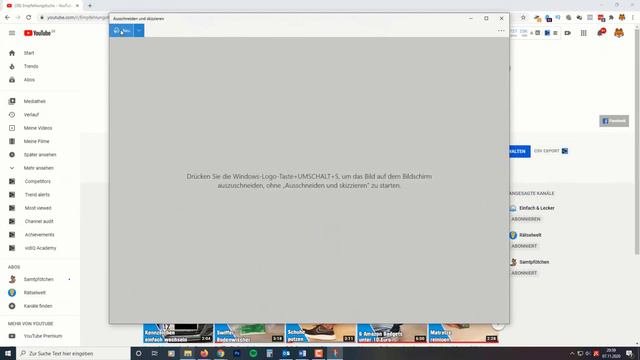
Task: Open Channel audit in sidebar
Action: click(40, 221)
